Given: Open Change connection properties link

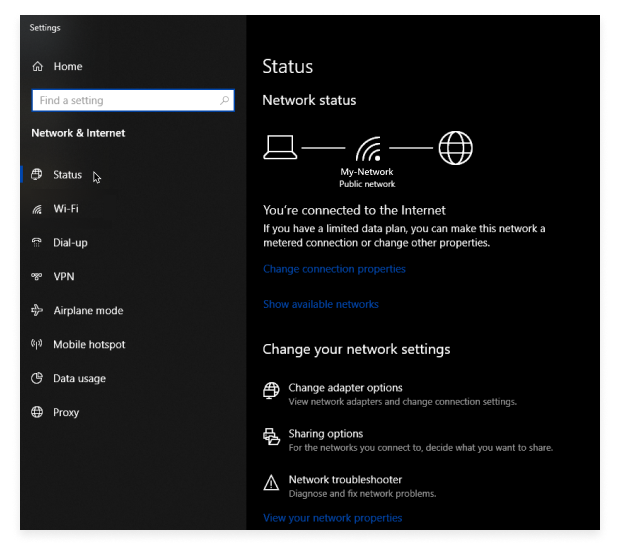Looking at the screenshot, I should [334, 269].
